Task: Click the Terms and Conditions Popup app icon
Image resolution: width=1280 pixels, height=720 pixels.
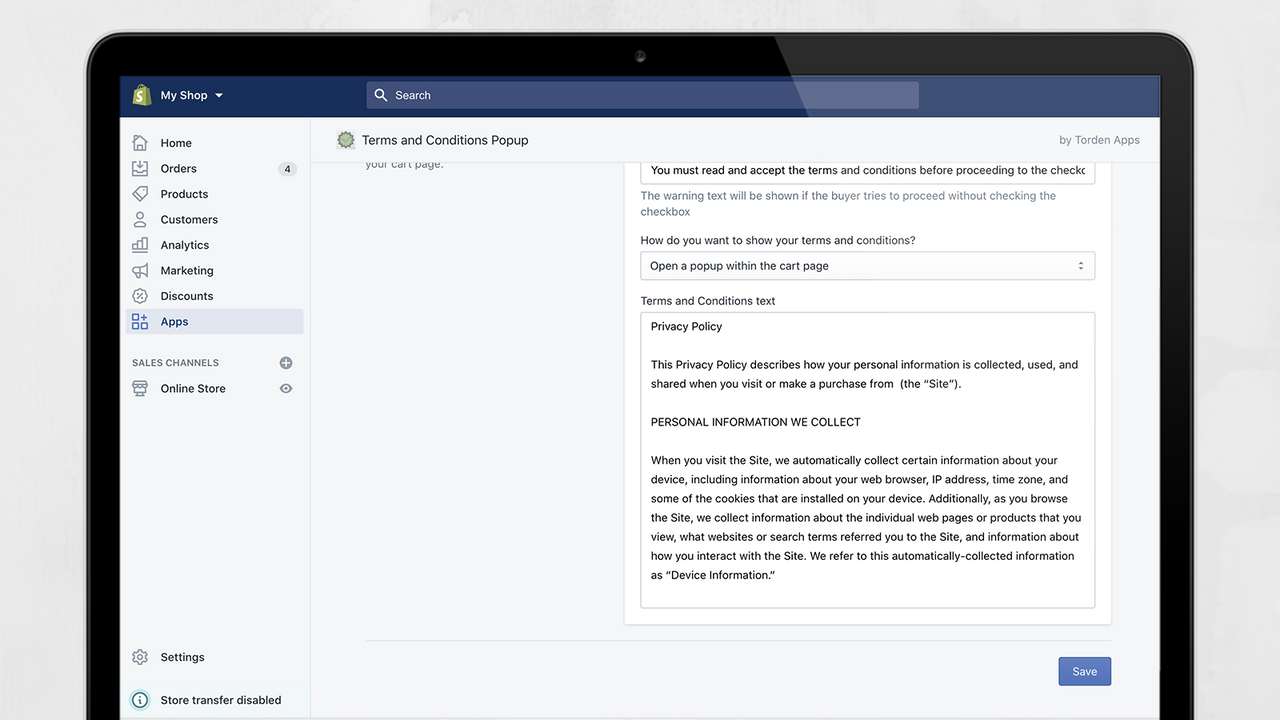Action: click(x=346, y=140)
